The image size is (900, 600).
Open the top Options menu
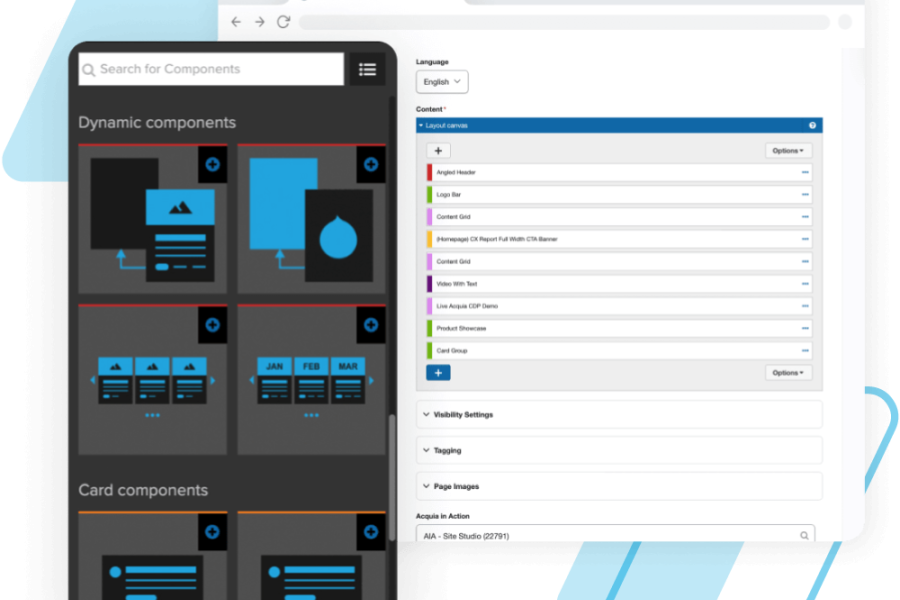(788, 151)
